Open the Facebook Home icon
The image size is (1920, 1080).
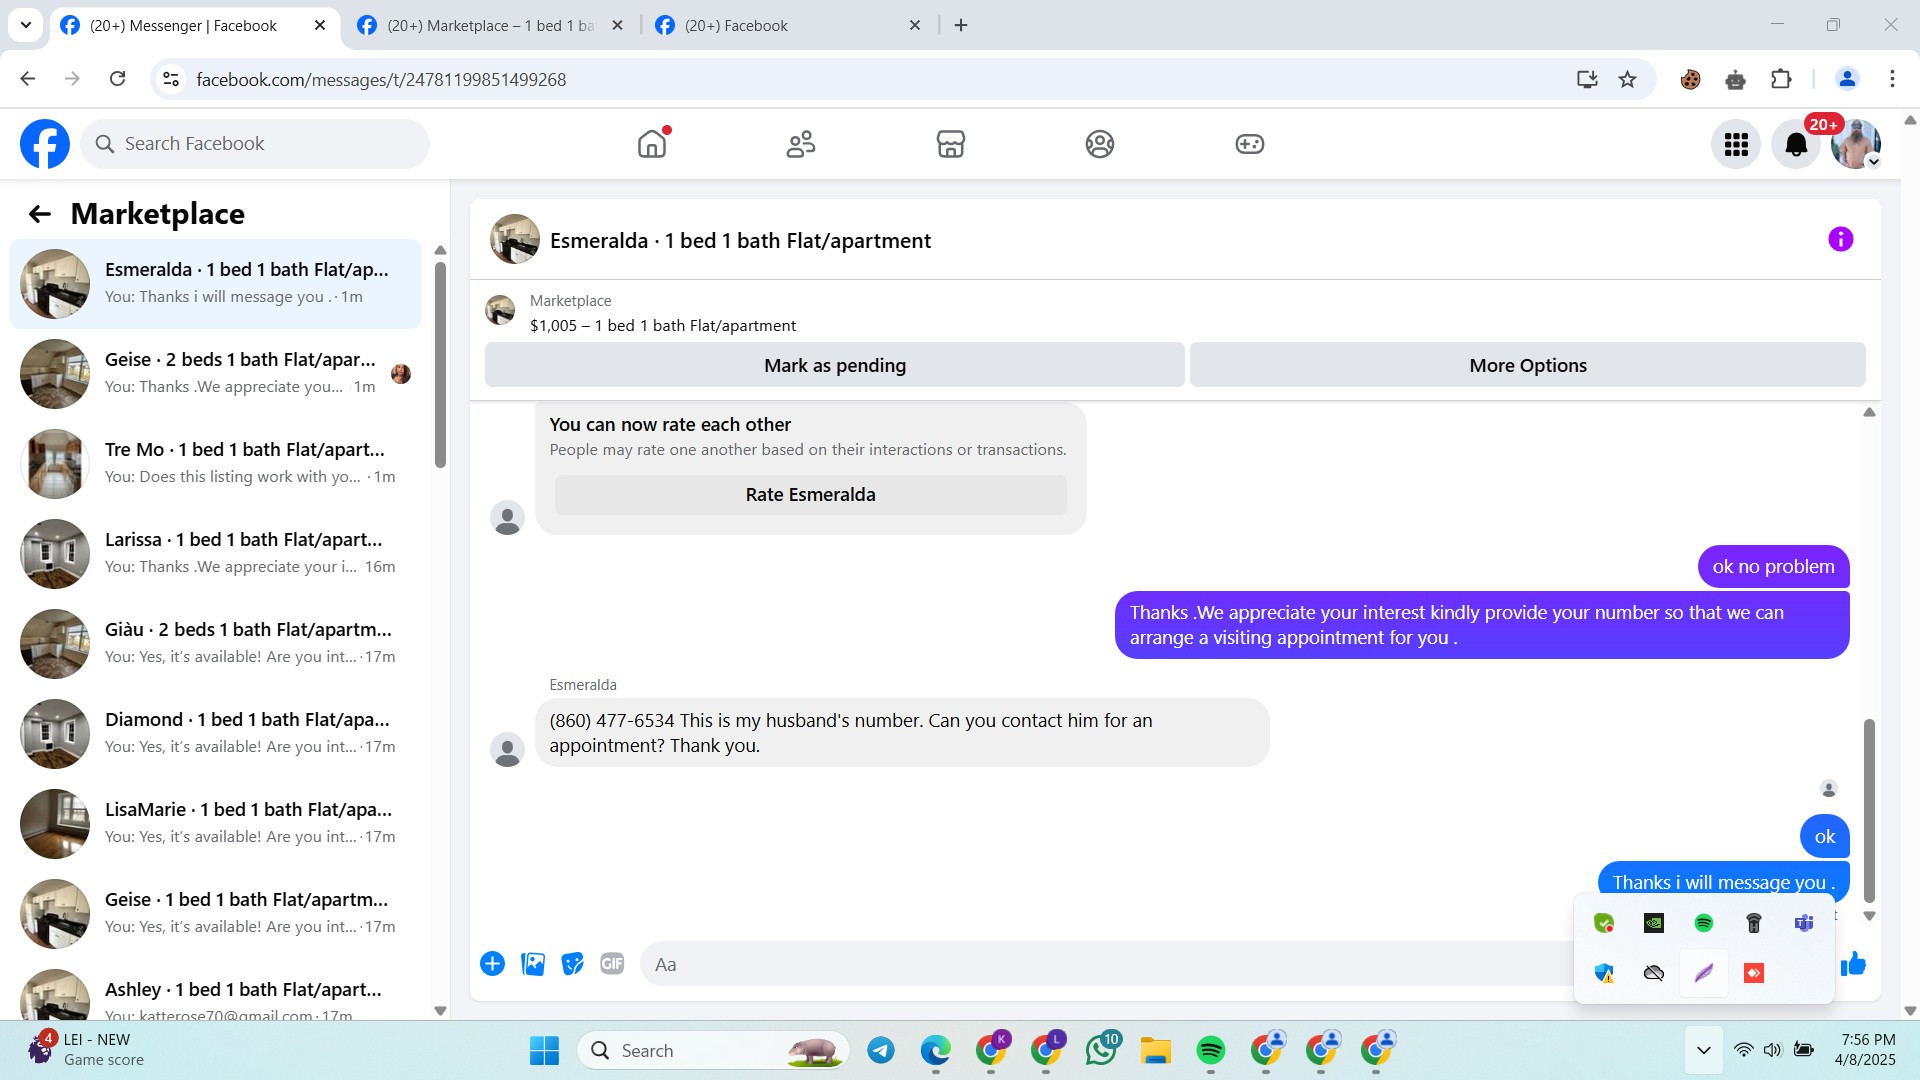point(651,144)
